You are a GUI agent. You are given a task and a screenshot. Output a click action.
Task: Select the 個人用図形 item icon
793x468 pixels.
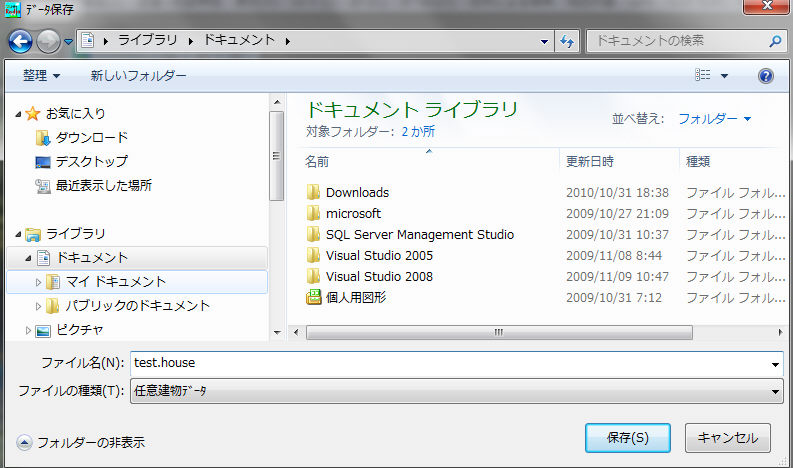point(314,297)
